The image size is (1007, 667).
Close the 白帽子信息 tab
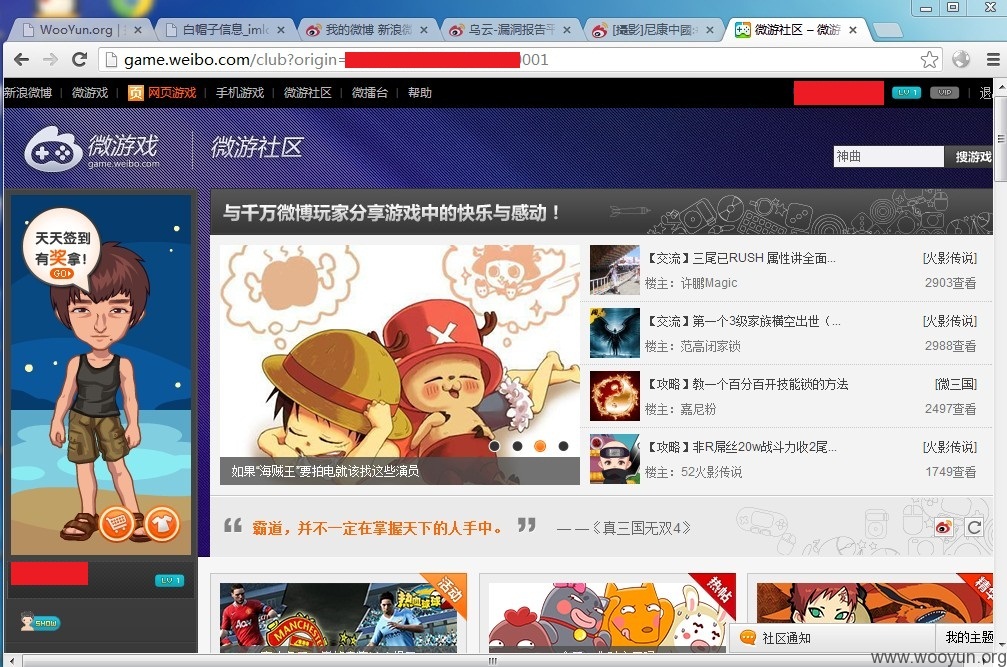click(x=281, y=30)
